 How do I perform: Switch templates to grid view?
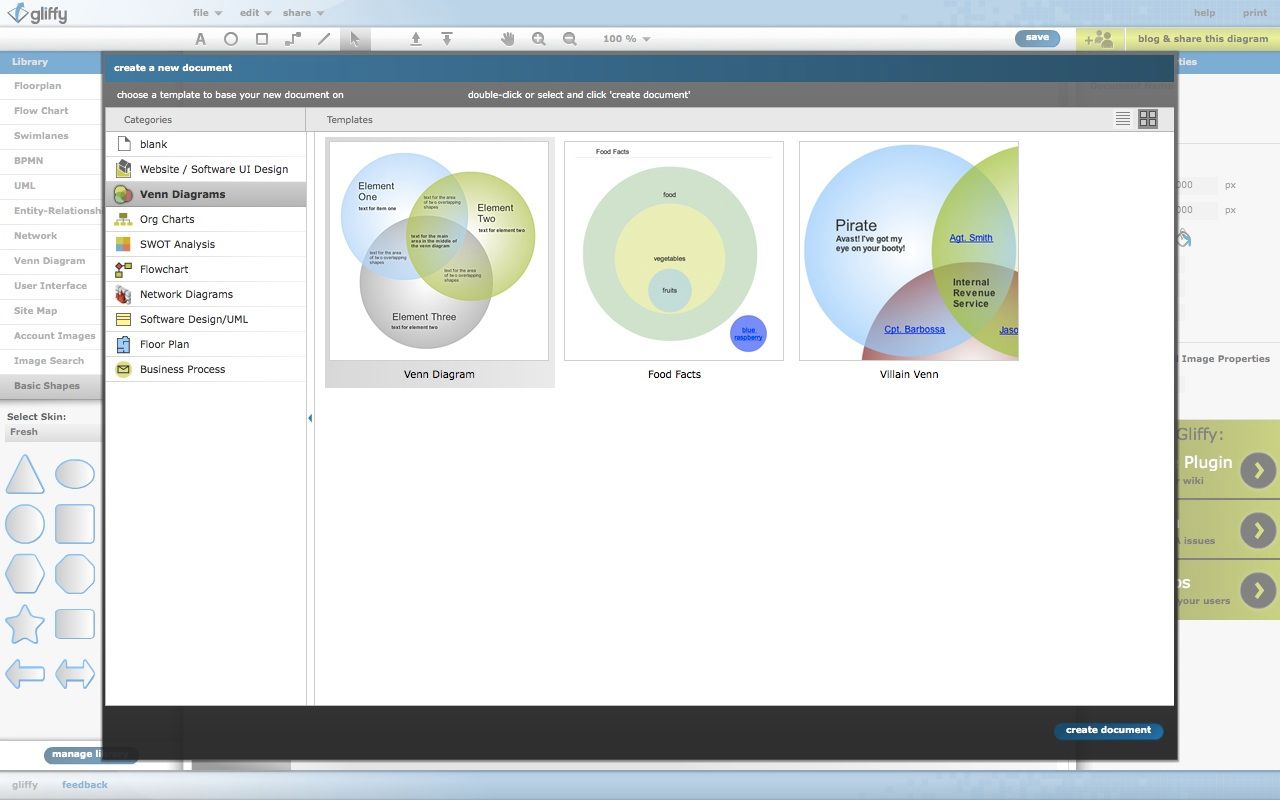point(1148,119)
